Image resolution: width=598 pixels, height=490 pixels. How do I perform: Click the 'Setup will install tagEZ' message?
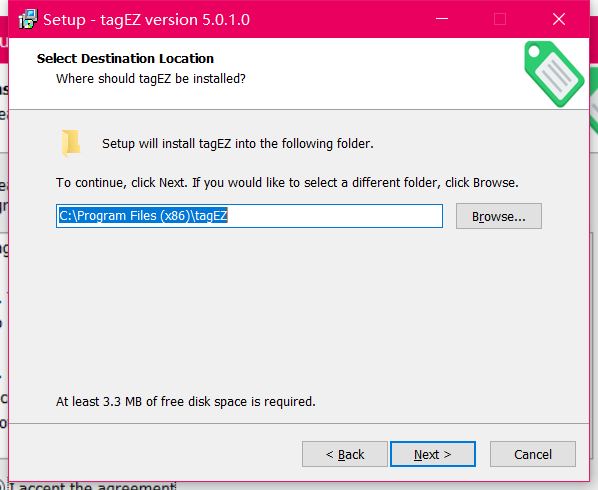pyautogui.click(x=238, y=144)
